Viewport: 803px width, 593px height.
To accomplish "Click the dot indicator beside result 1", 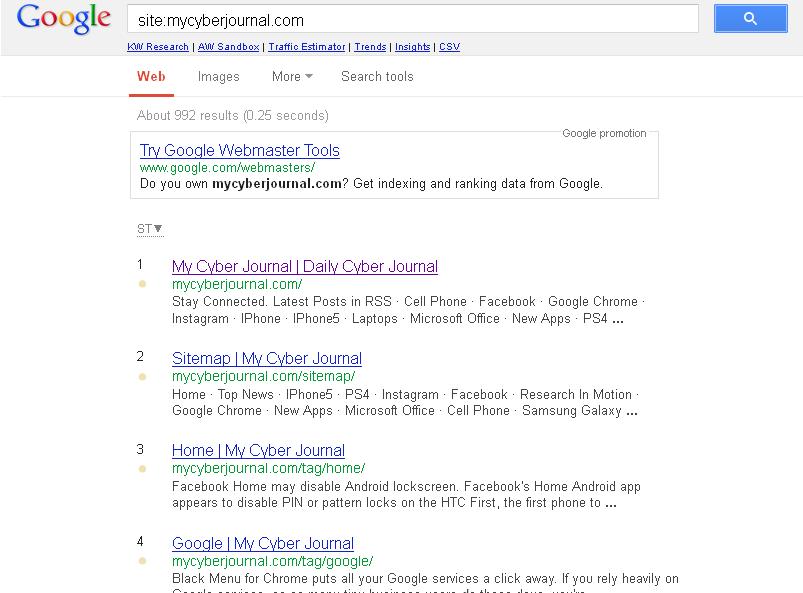I will (x=142, y=284).
